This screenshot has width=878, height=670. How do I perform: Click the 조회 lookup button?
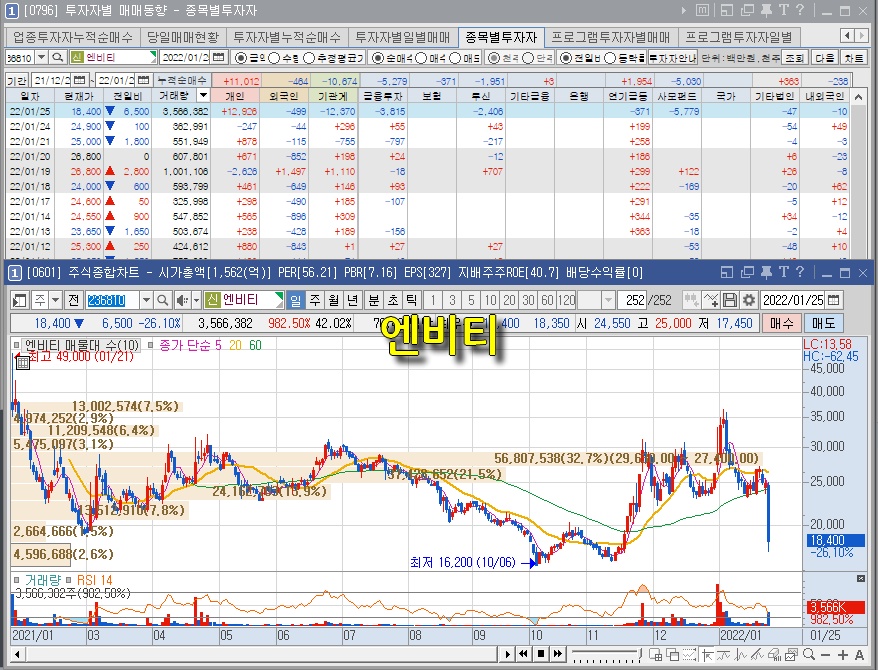click(794, 58)
